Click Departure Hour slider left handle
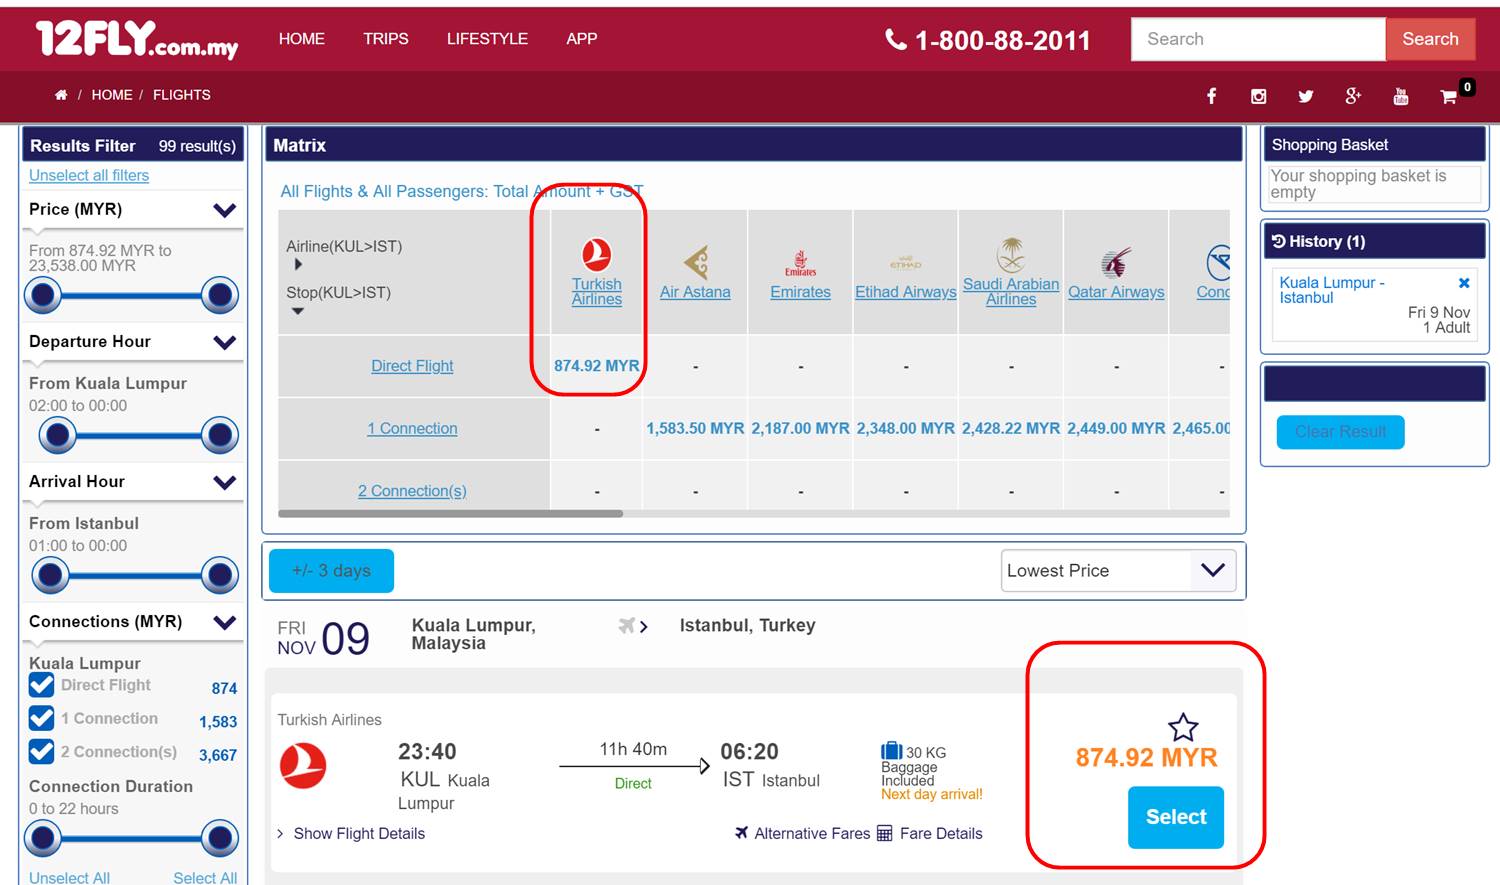The image size is (1500, 885). [x=58, y=435]
